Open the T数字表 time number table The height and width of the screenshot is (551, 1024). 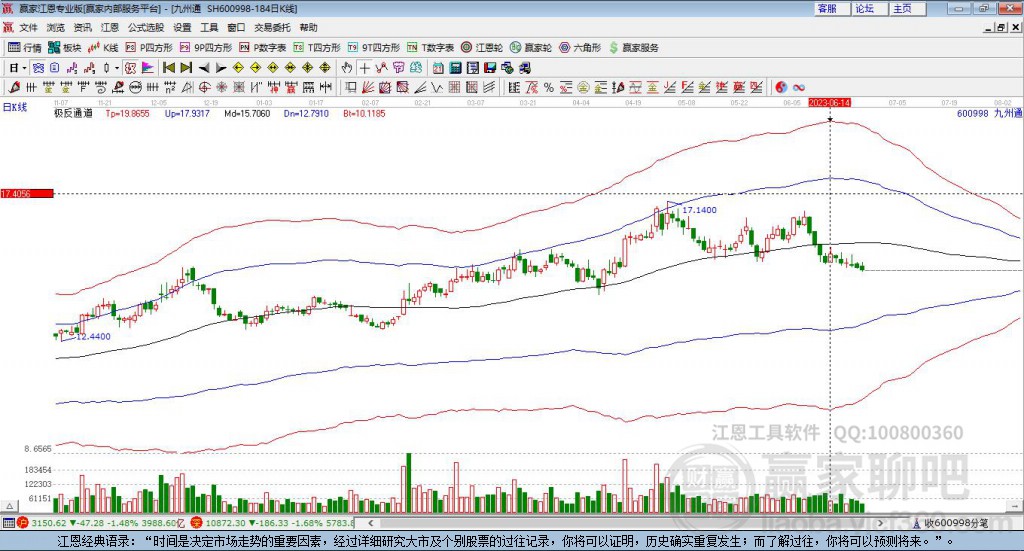coord(430,48)
